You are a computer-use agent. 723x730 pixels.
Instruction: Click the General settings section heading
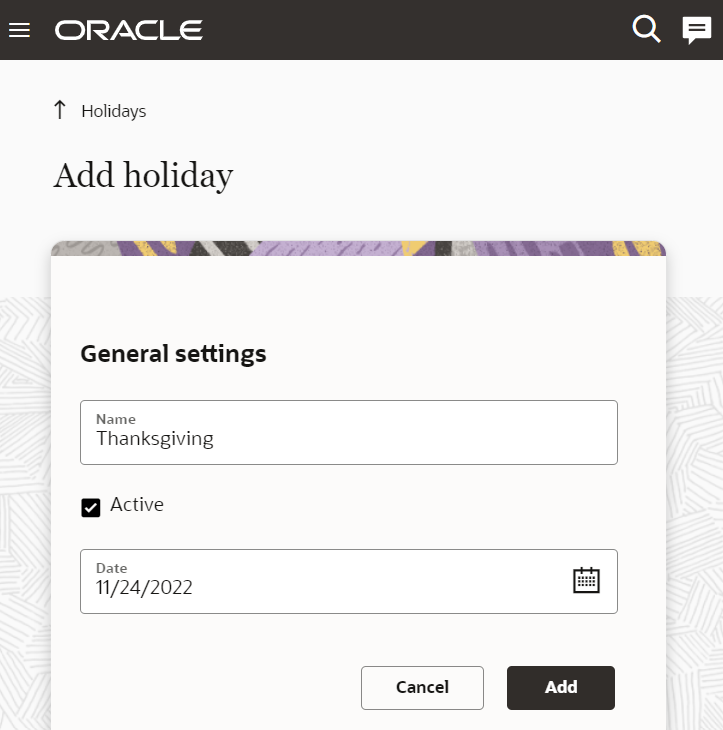tap(173, 353)
